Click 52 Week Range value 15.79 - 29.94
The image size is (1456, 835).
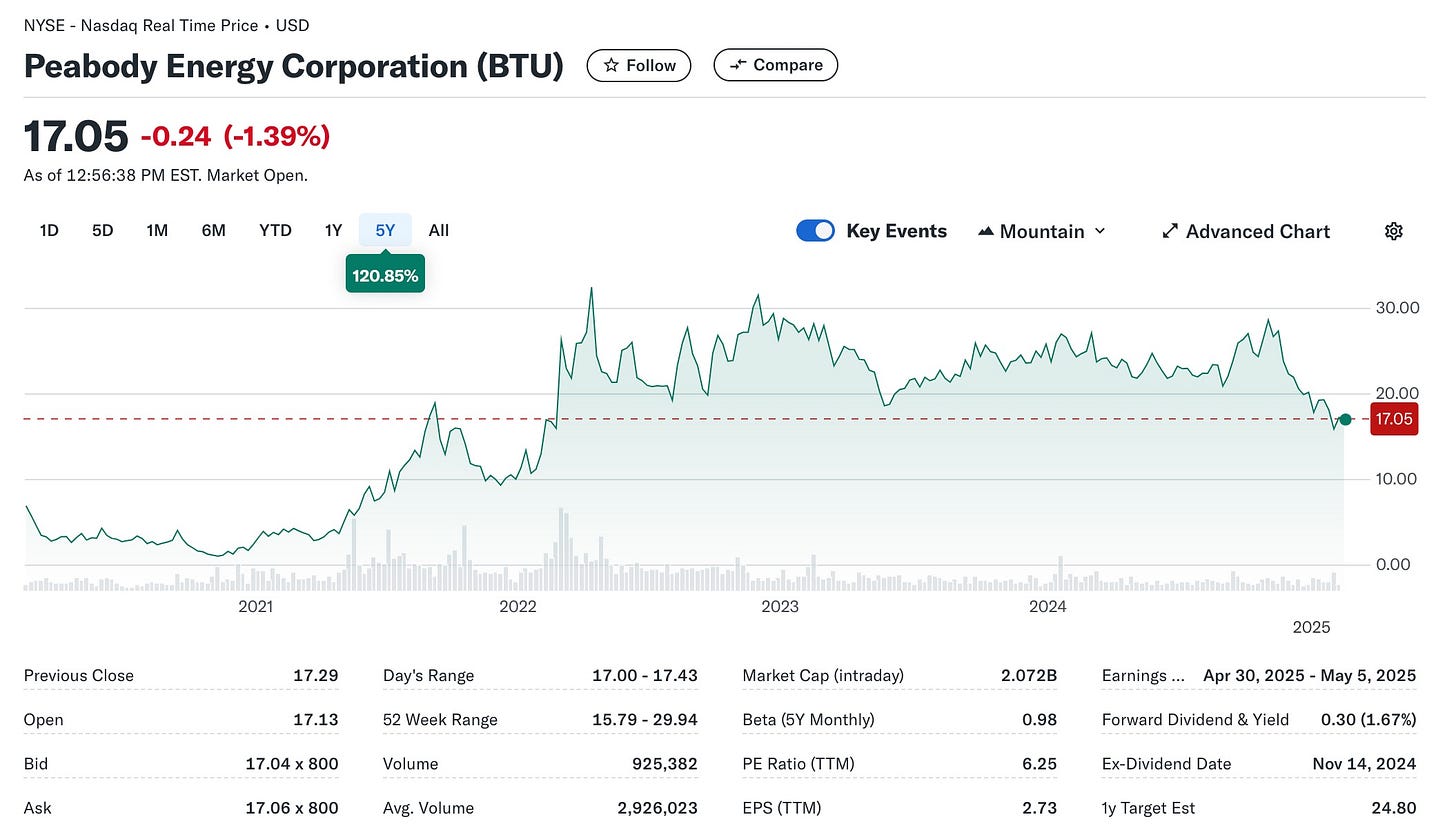tap(643, 720)
